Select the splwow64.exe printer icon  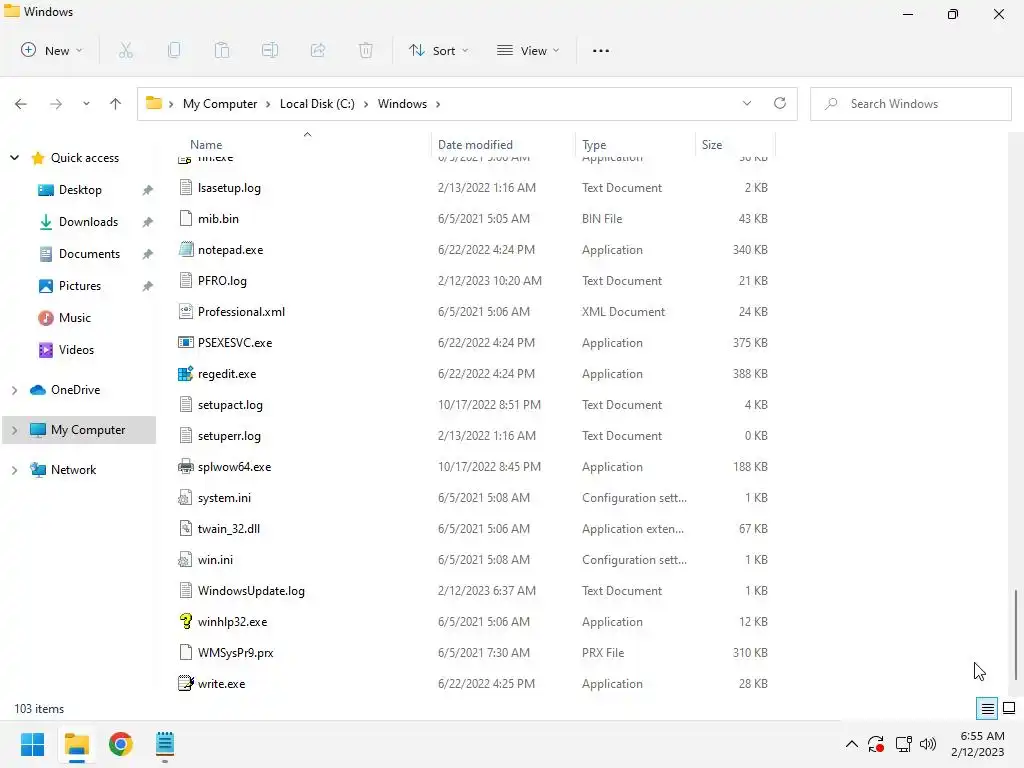186,466
